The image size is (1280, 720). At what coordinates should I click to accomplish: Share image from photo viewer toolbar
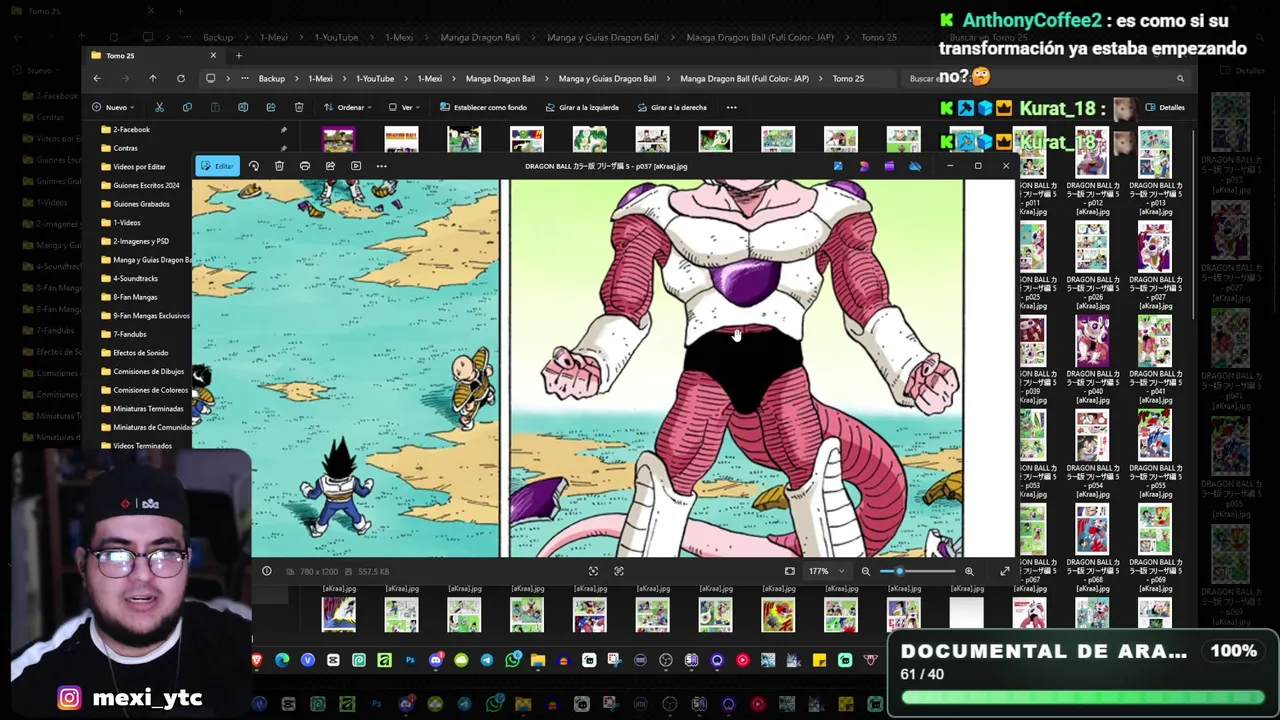(x=330, y=166)
